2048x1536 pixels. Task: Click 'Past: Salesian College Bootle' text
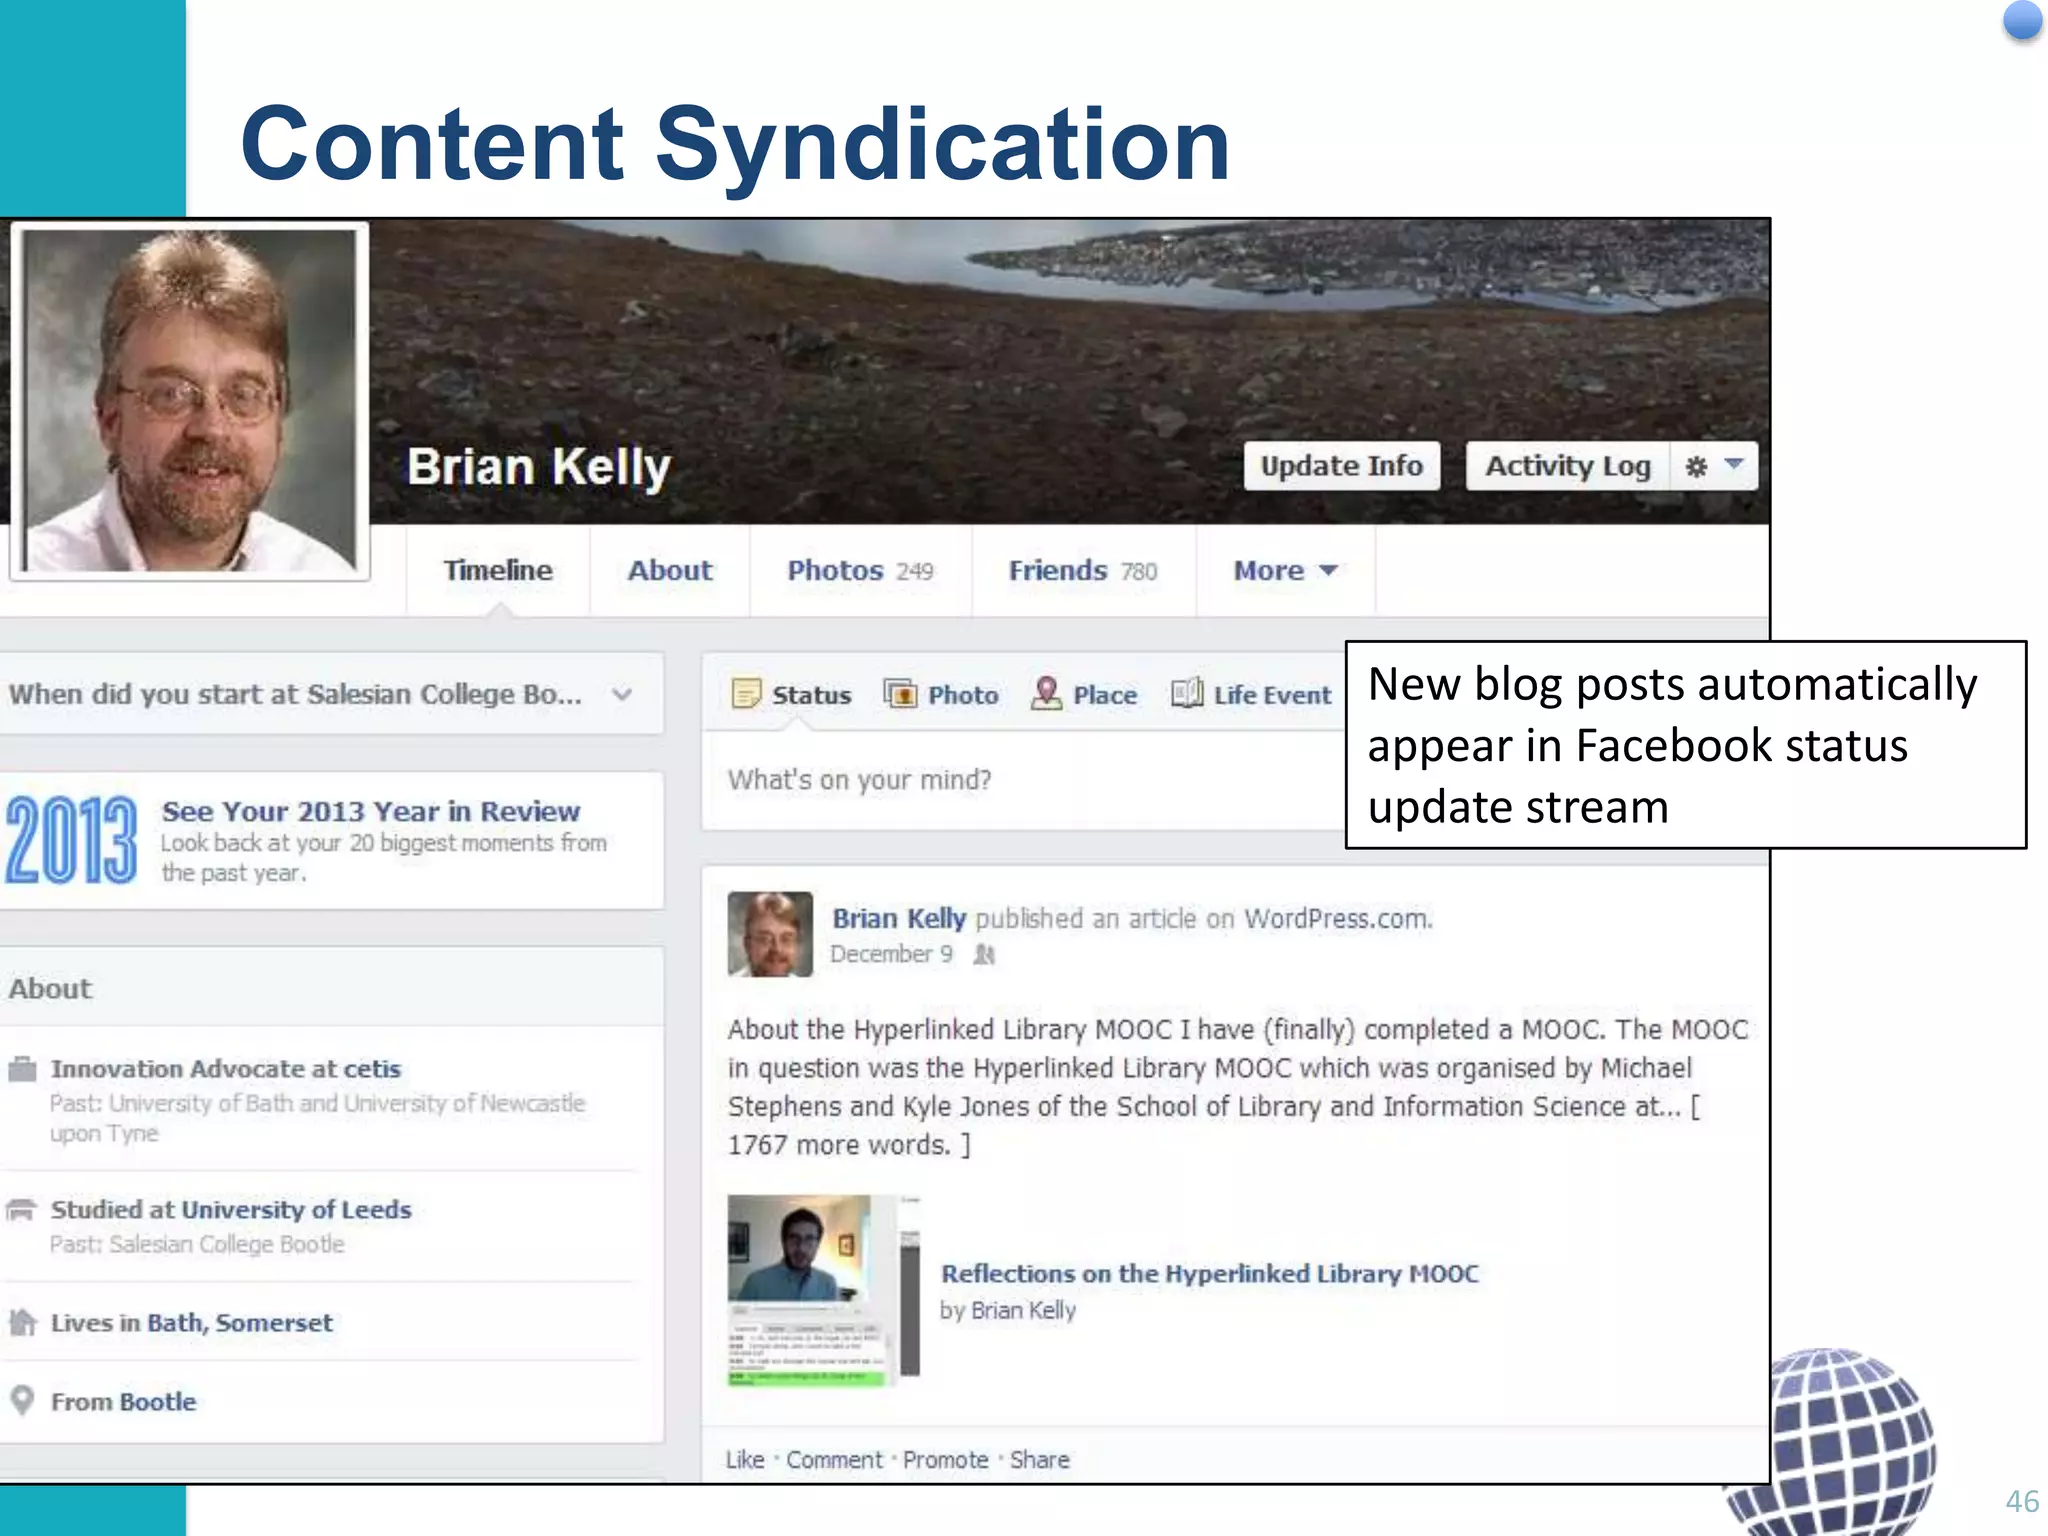197,1244
